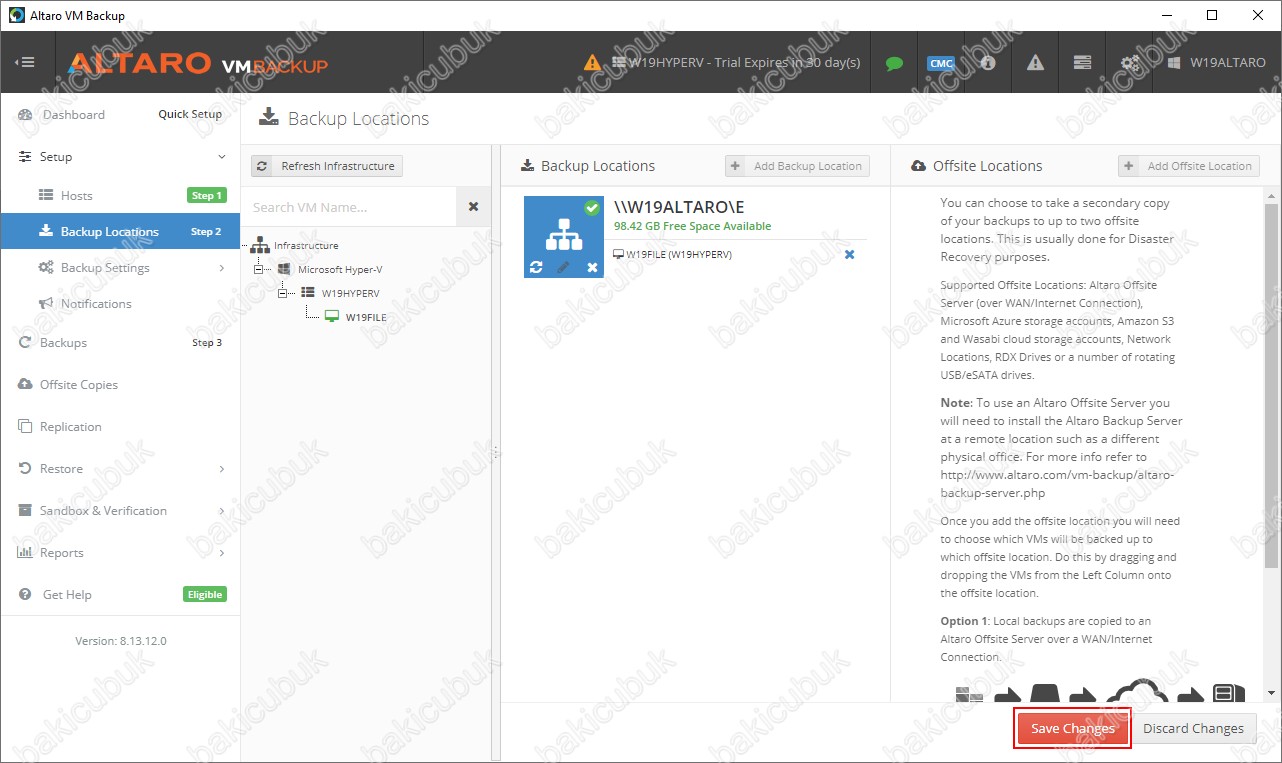Screen dimensions: 1282x763
Task: Select Backup Locations Step 2 menu item
Action: (x=120, y=231)
